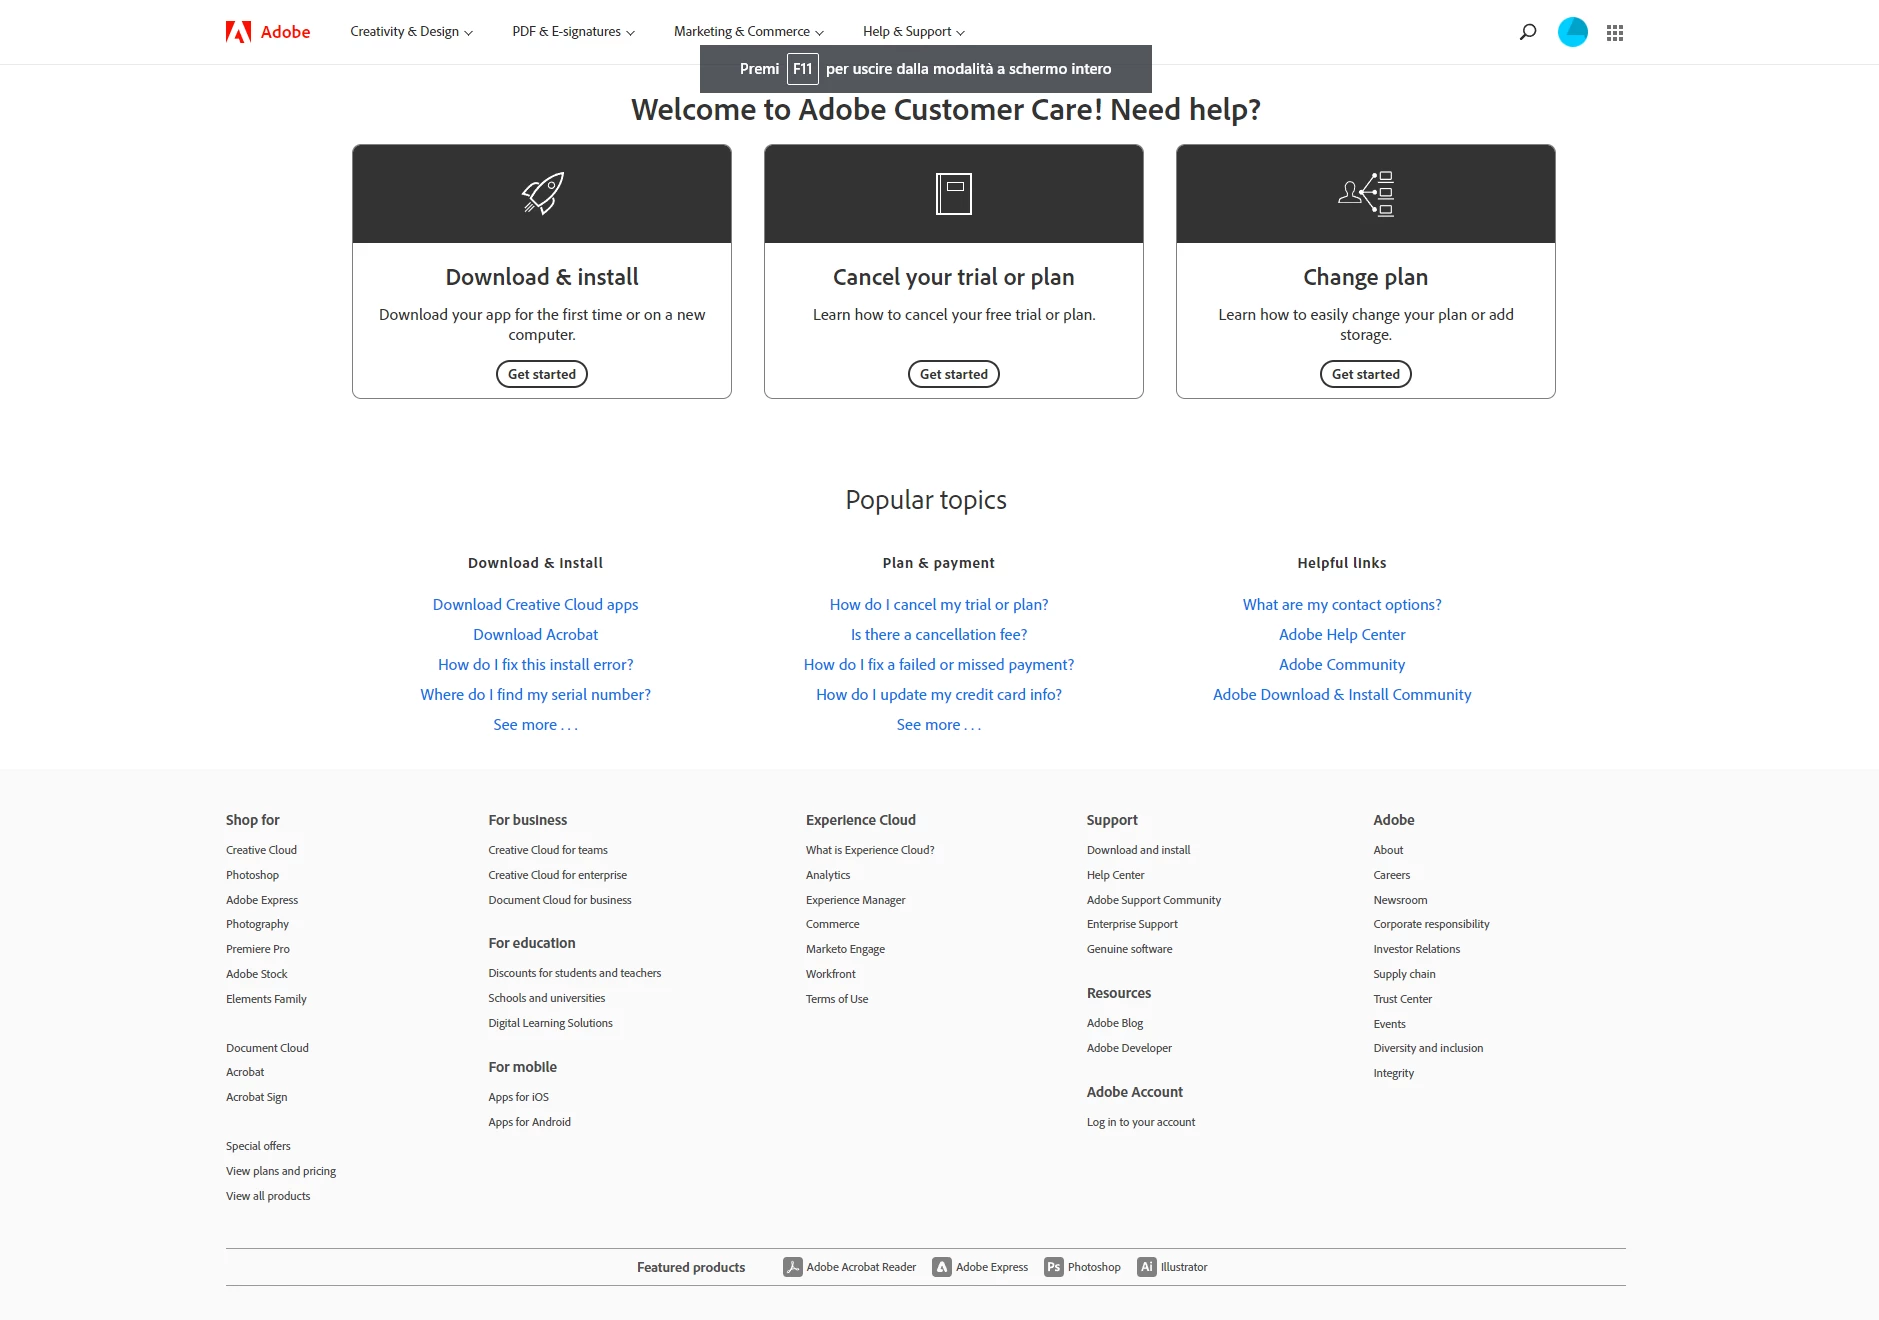Open Enterprise Support footer link
Image resolution: width=1879 pixels, height=1320 pixels.
click(1132, 924)
